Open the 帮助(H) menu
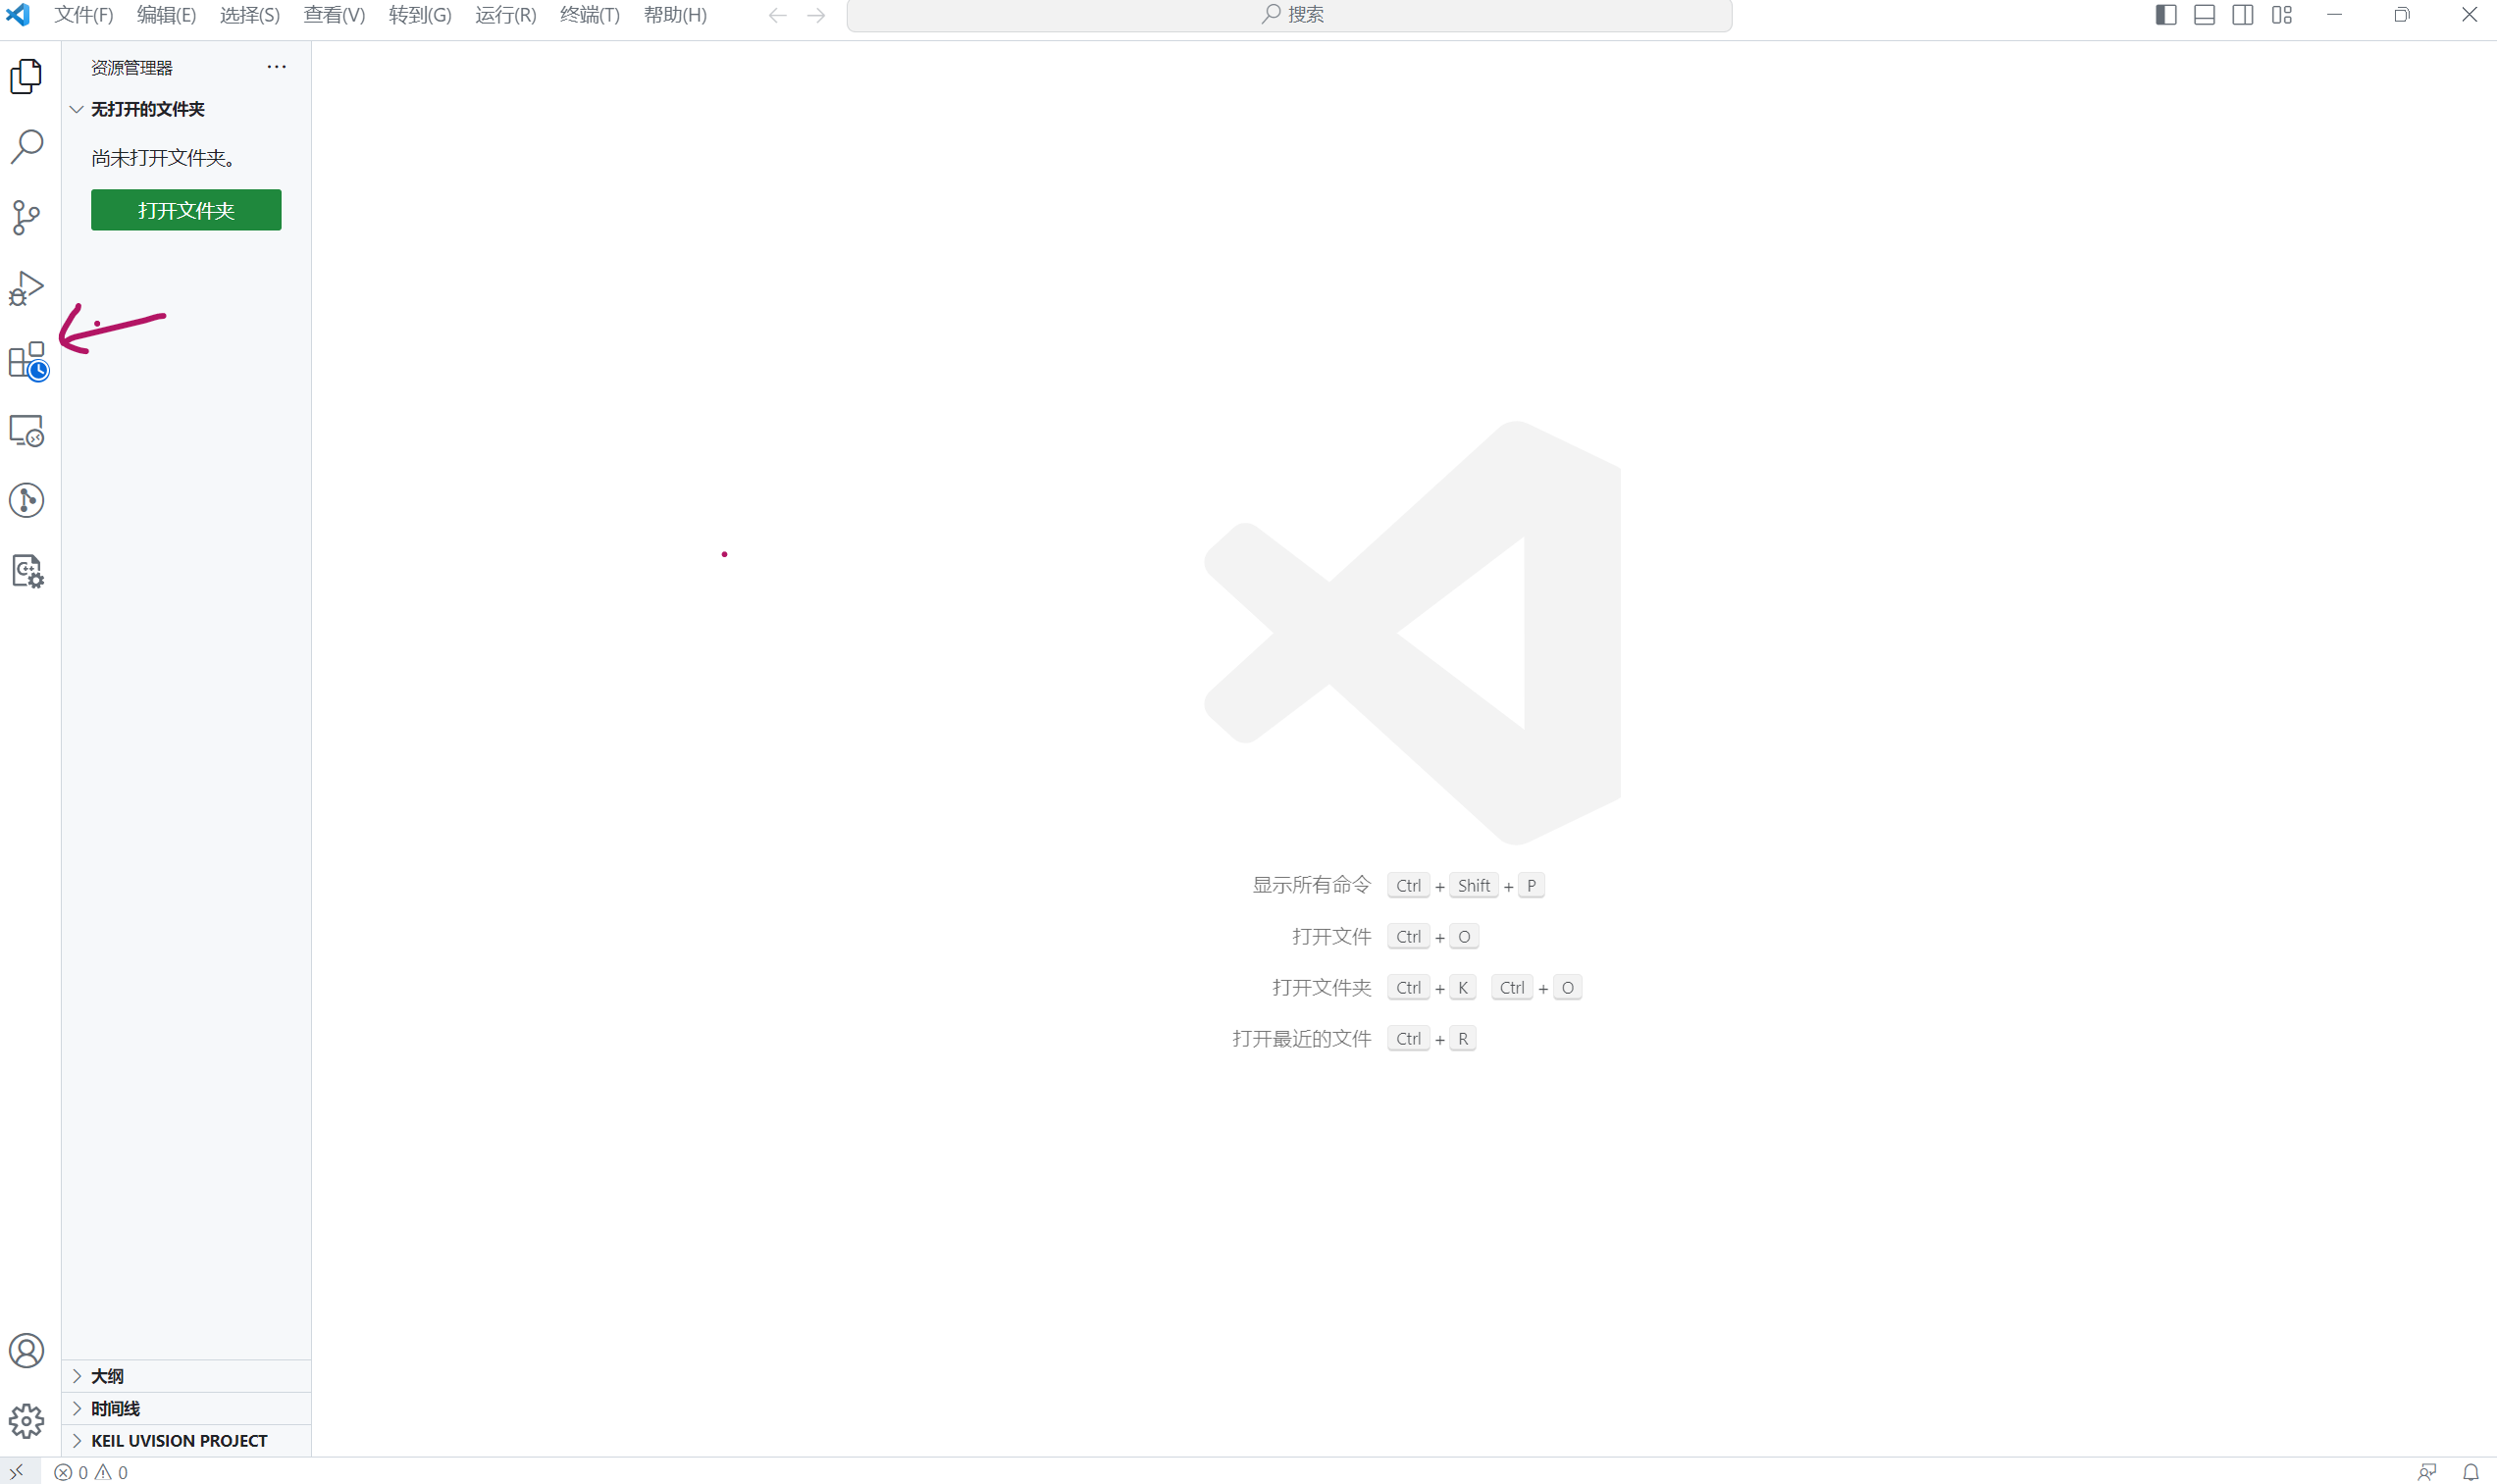Viewport: 2497px width, 1484px height. pos(675,15)
